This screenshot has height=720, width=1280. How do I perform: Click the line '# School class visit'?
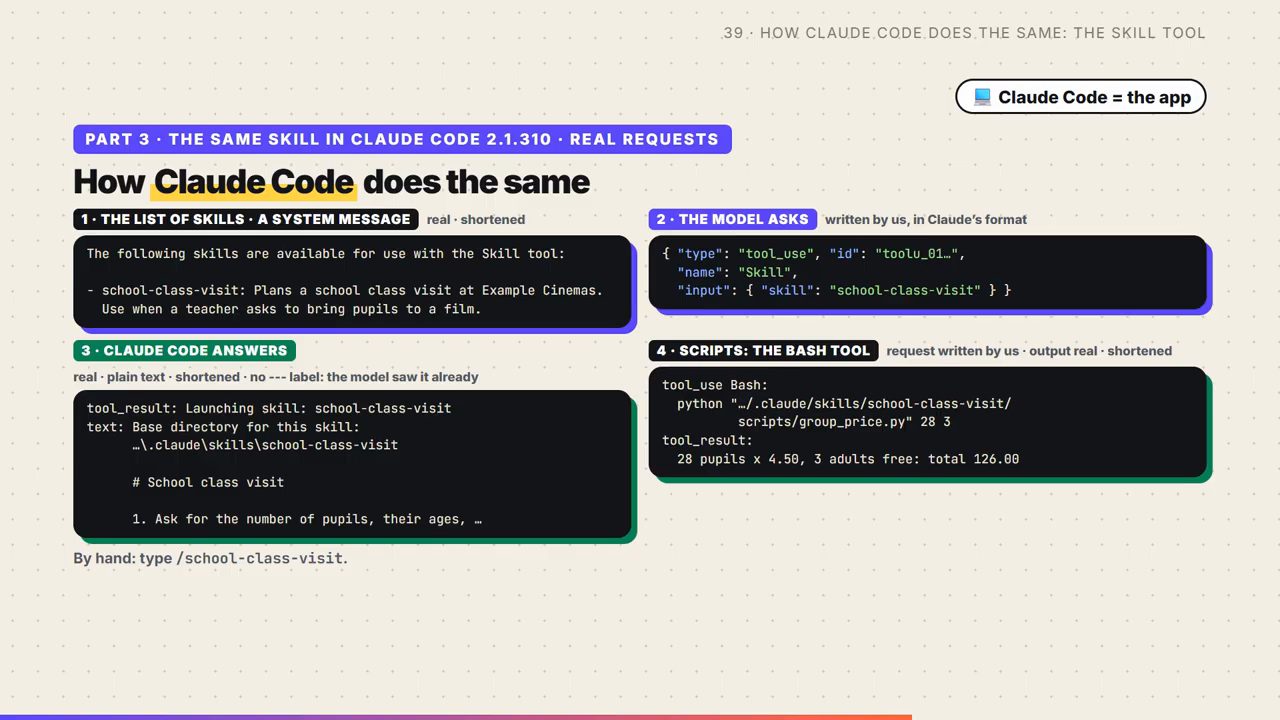pyautogui.click(x=208, y=482)
